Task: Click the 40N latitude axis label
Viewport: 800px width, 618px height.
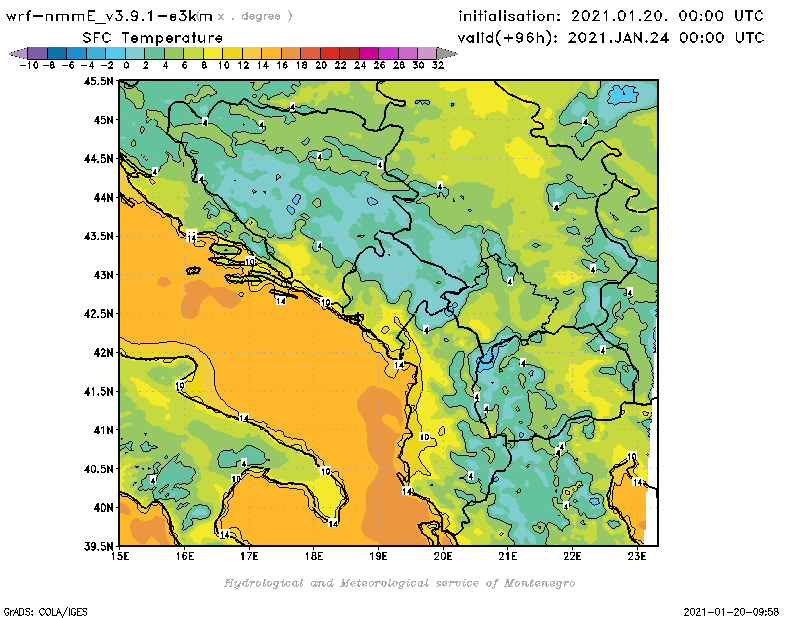Action: (104, 508)
